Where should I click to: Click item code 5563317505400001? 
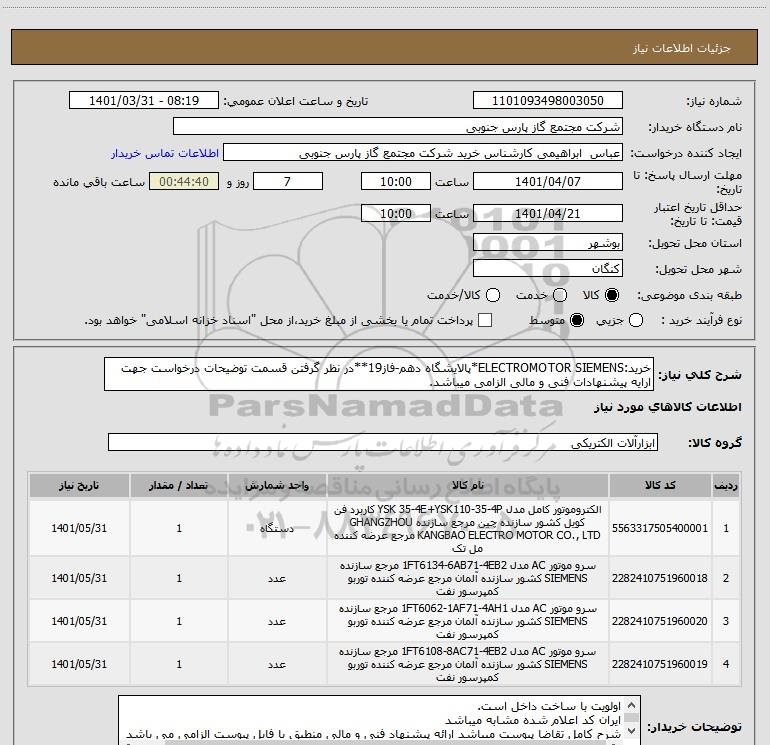[x=660, y=528]
